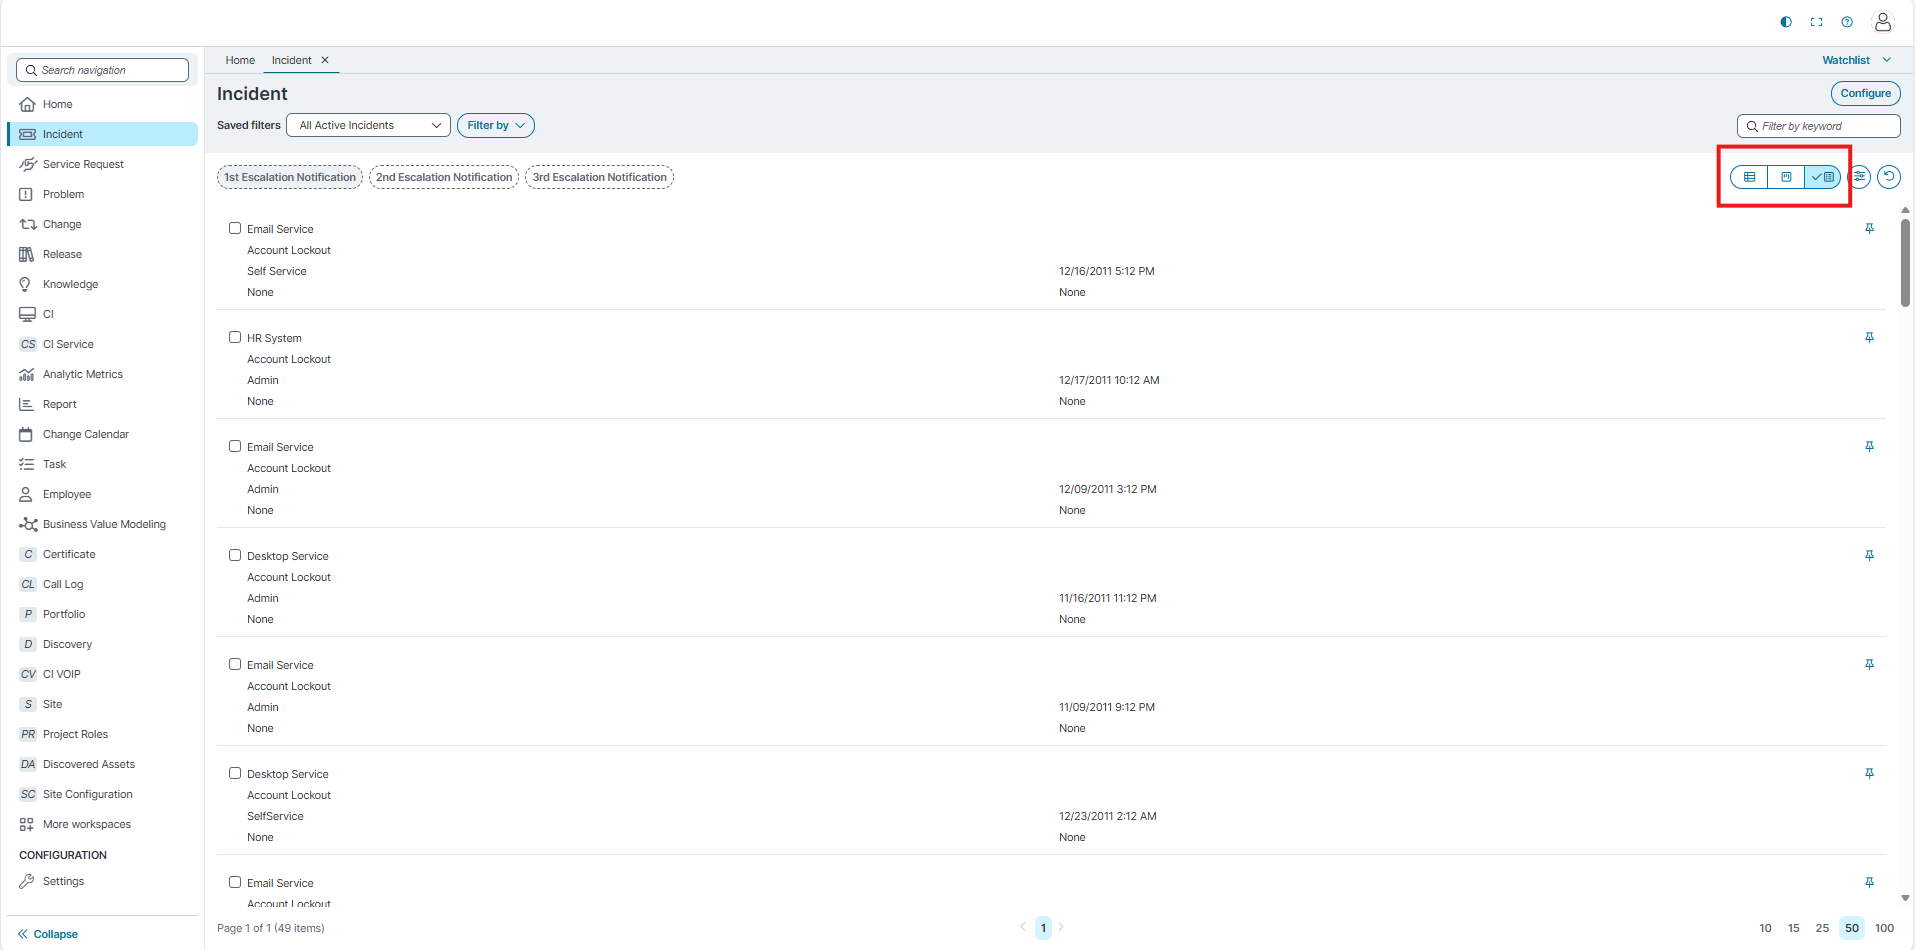Switch to the board view icon
The image size is (1916, 950).
(x=1786, y=177)
